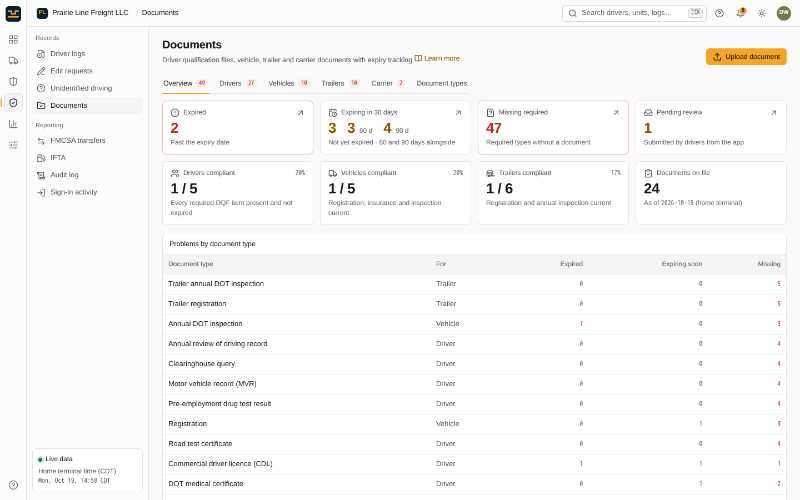This screenshot has width=800, height=500.
Task: Open Audit log in sidebar
Action: pyautogui.click(x=87, y=175)
